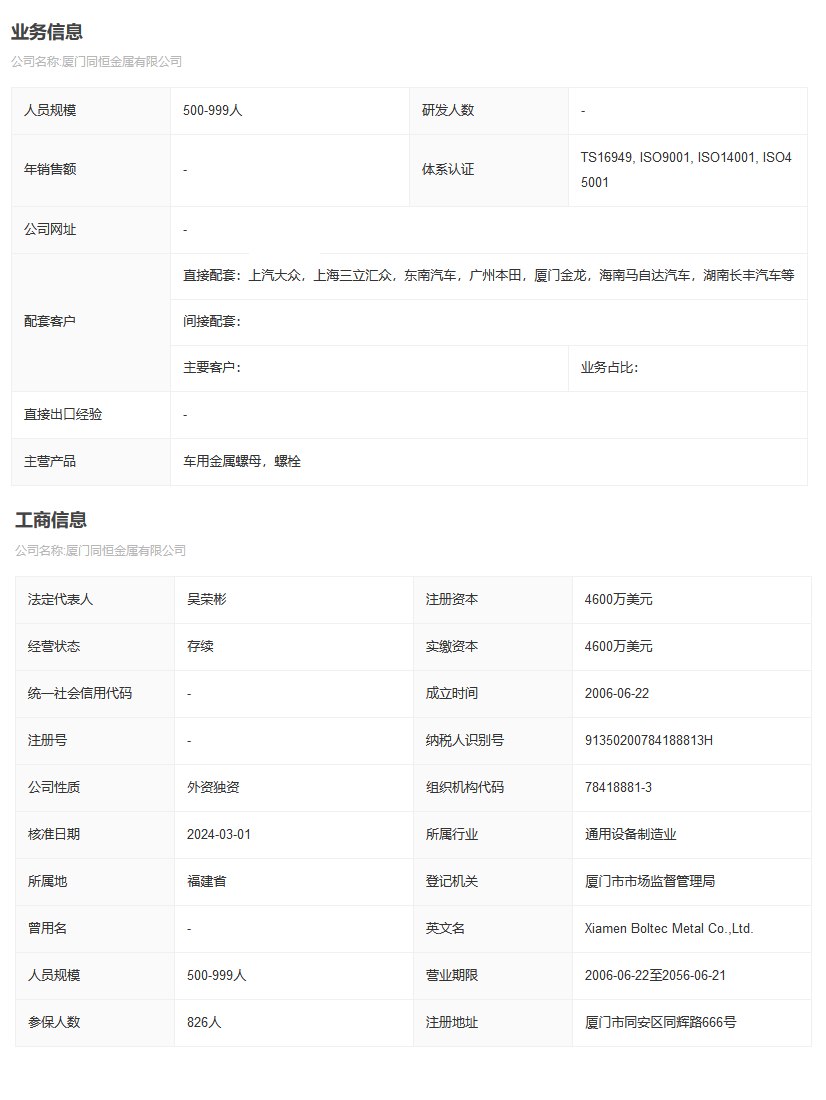Select the approval date 2024-03-01
This screenshot has height=1100, width=826.
219,835
